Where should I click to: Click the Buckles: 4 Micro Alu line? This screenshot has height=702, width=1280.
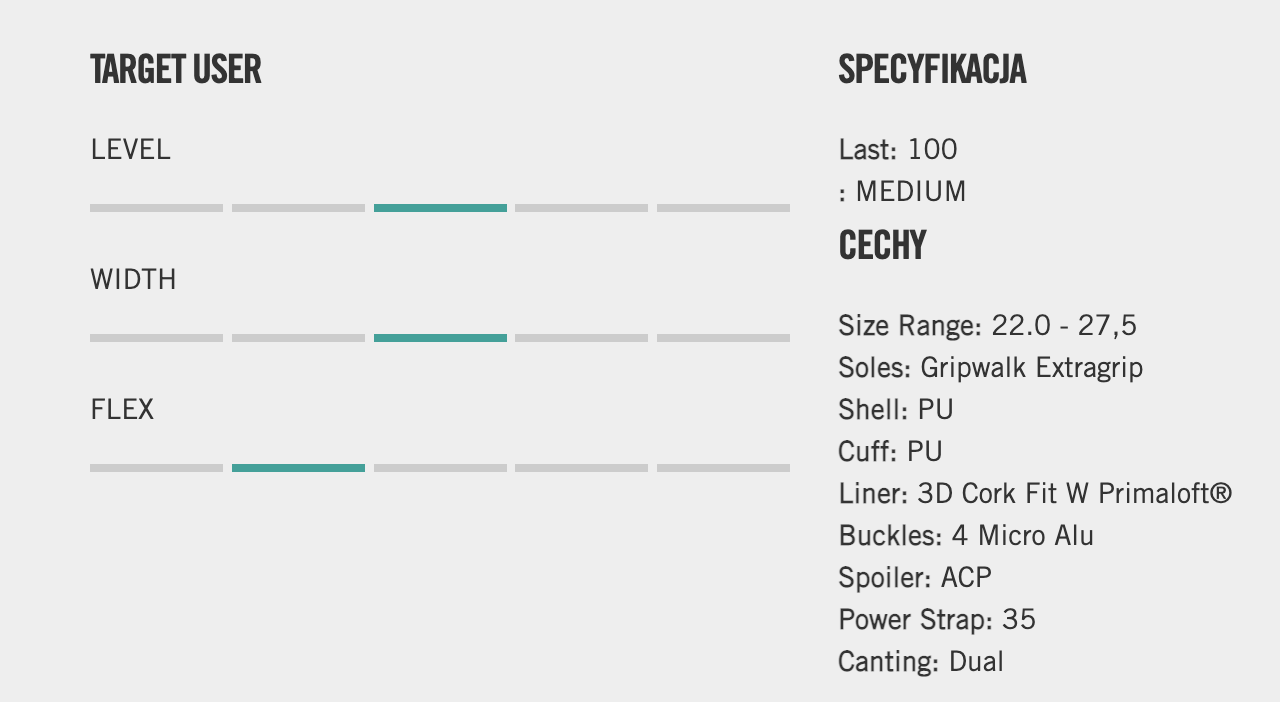[x=966, y=536]
